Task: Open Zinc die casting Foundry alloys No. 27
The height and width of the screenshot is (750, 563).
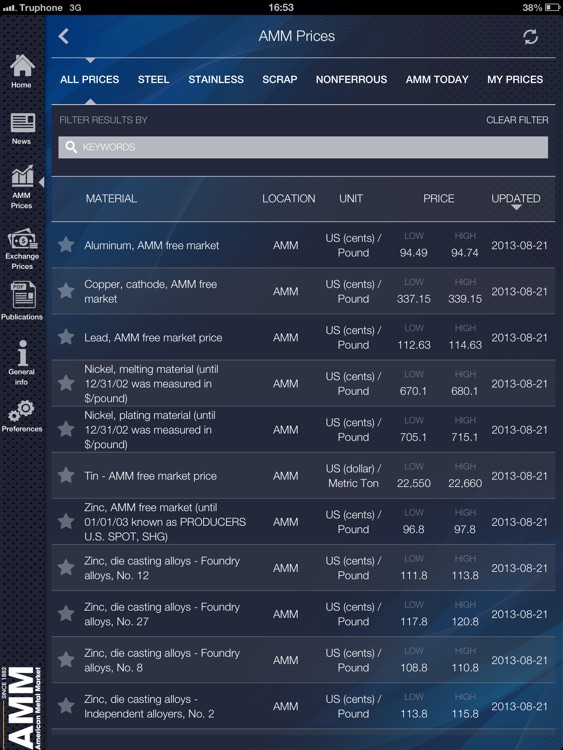Action: point(303,614)
